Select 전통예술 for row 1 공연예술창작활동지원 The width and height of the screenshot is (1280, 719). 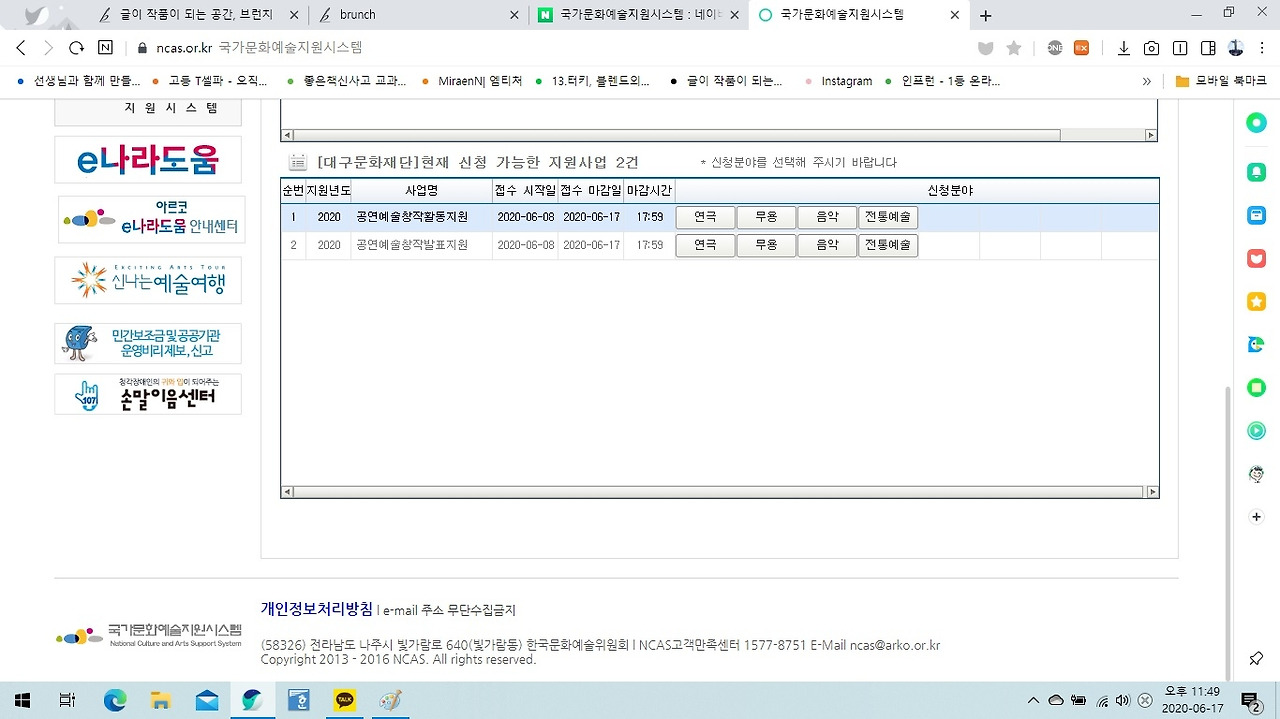coord(888,217)
